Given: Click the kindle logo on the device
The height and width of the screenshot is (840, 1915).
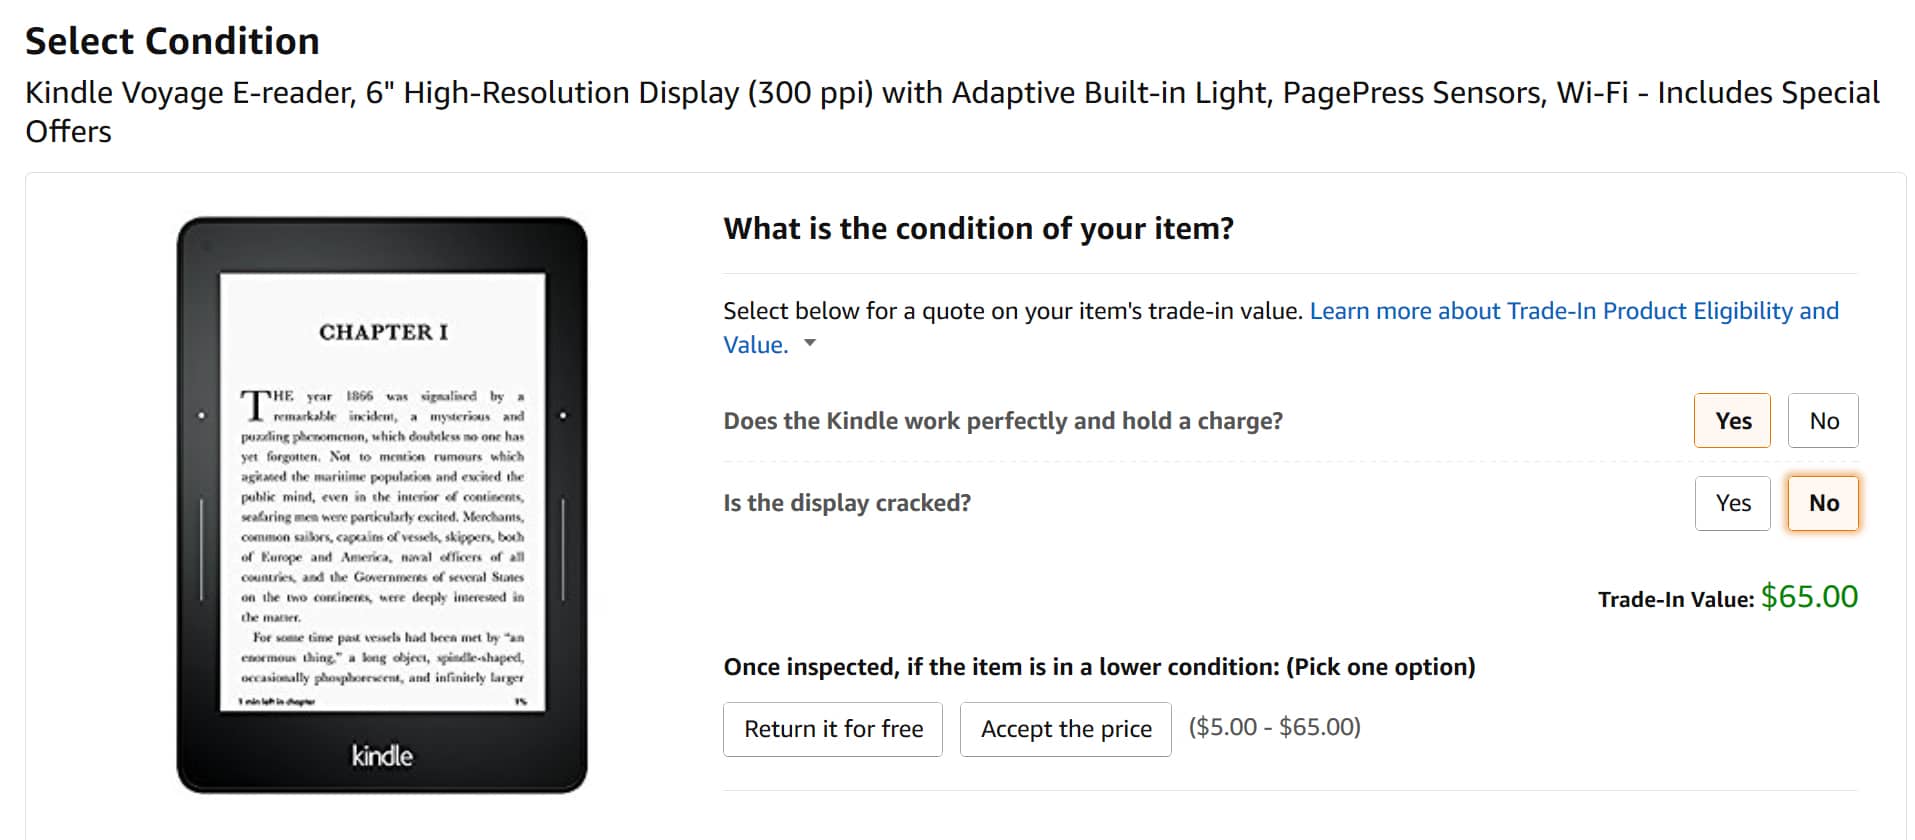Looking at the screenshot, I should pos(382,755).
